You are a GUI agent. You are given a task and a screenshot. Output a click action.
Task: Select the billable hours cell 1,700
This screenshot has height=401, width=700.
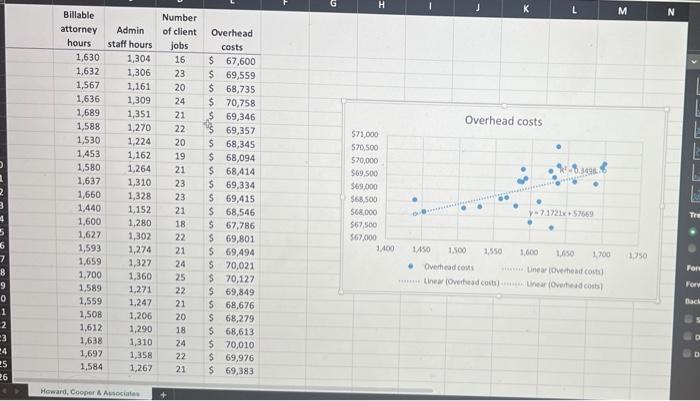click(x=81, y=275)
